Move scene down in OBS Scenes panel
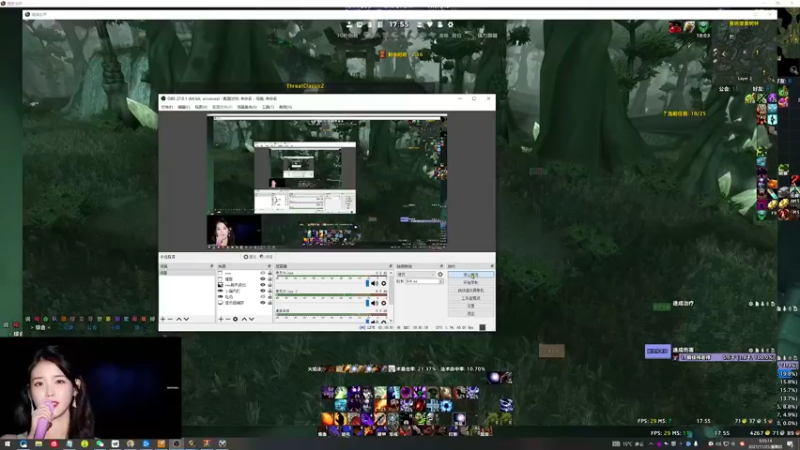The height and width of the screenshot is (450, 800). coord(186,319)
